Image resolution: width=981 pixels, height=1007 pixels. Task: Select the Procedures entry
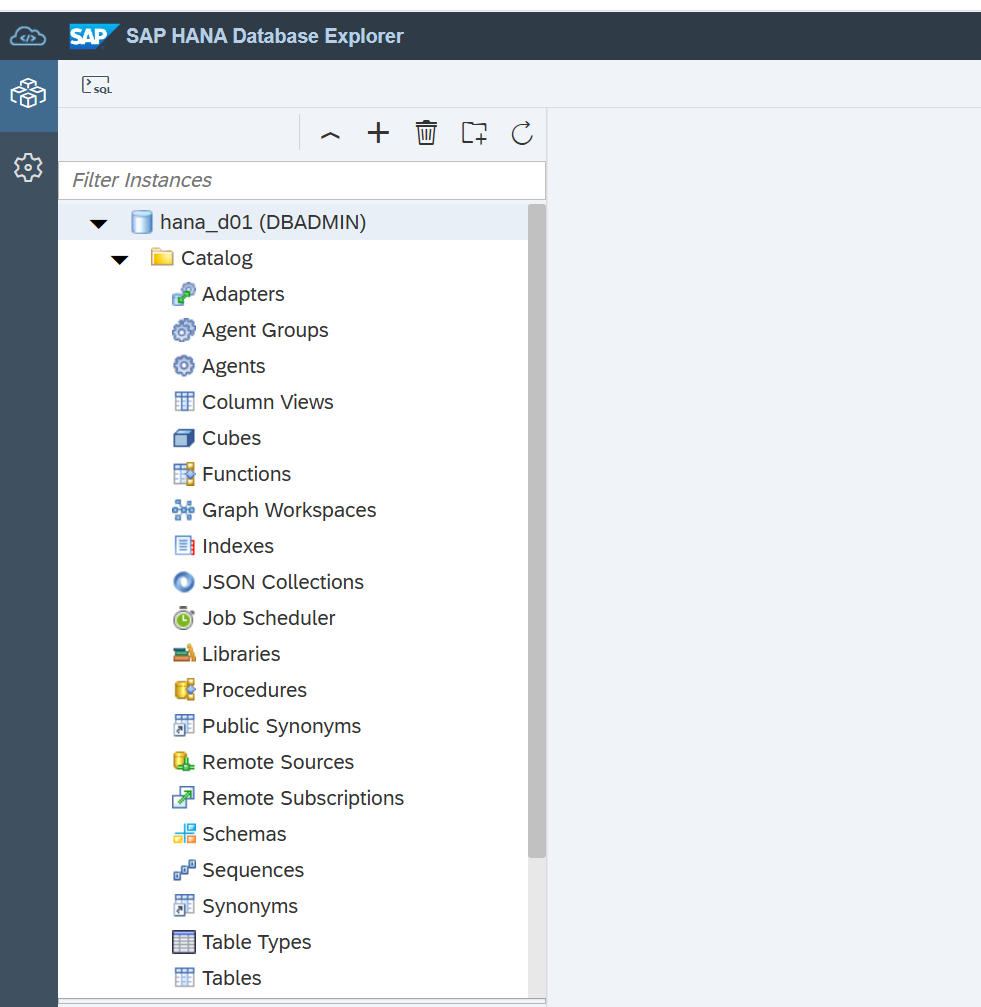tap(254, 690)
